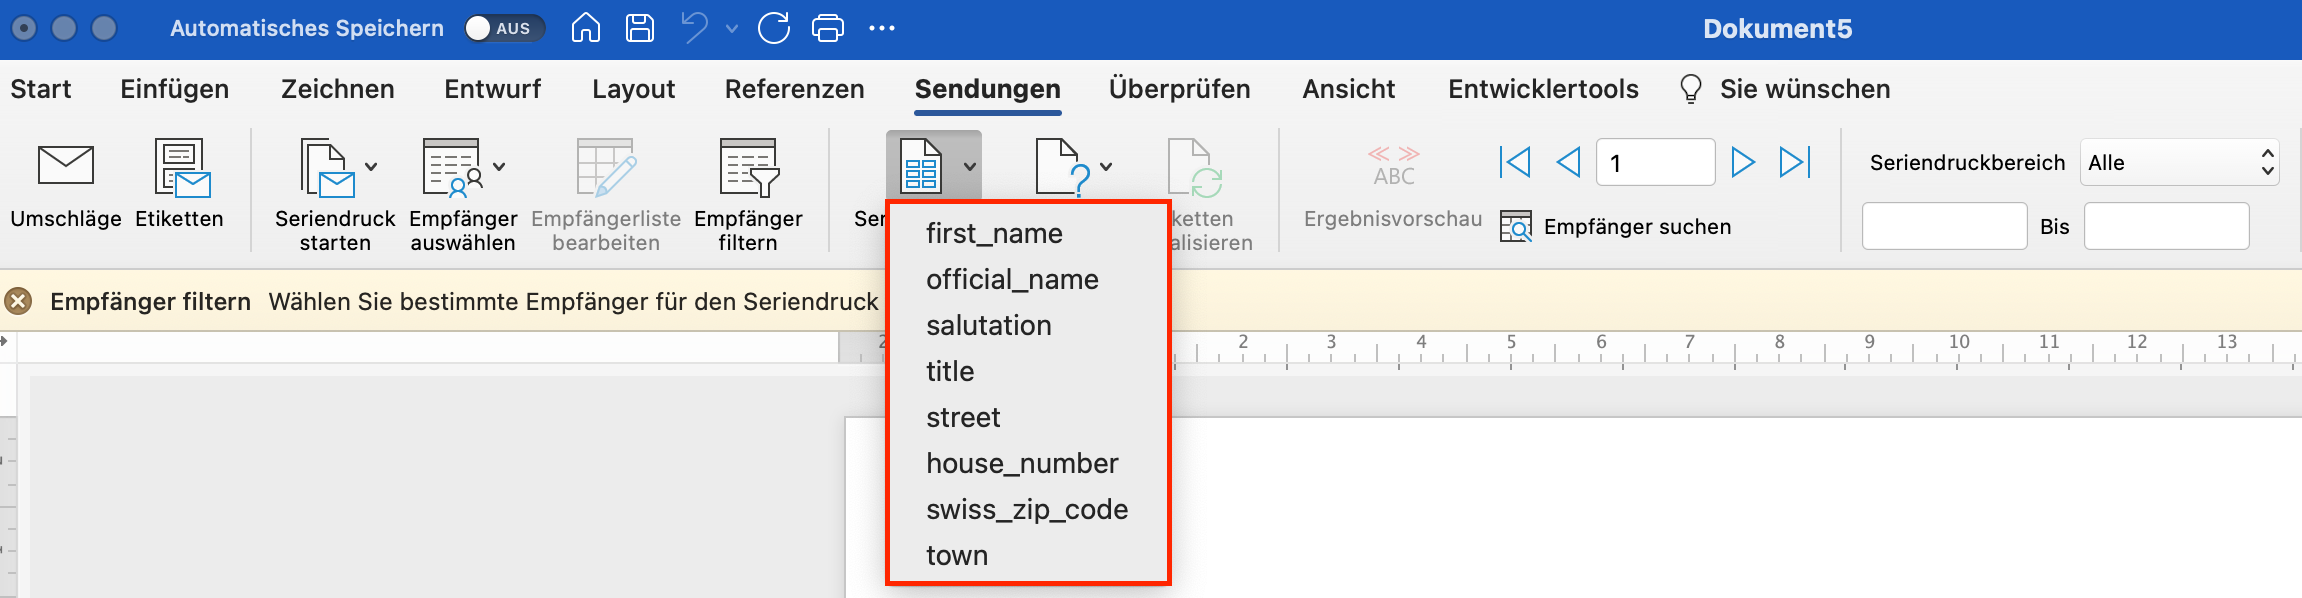Go to the next record arrow
The width and height of the screenshot is (2302, 598).
coord(1742,162)
